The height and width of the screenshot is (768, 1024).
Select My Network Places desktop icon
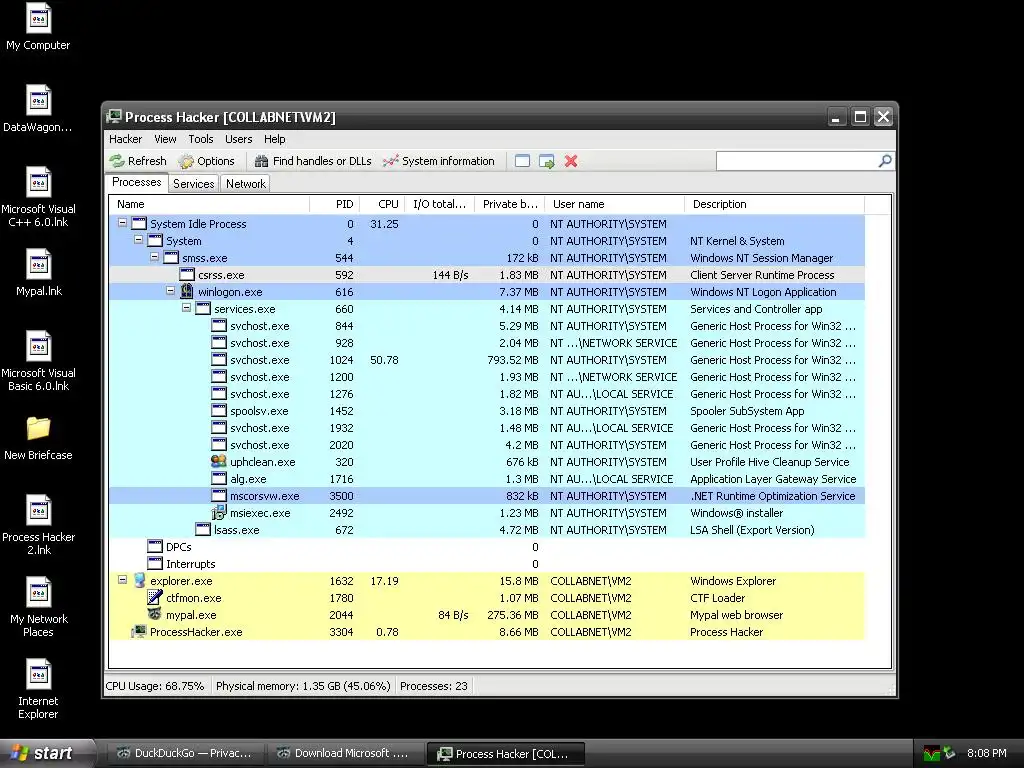39,607
